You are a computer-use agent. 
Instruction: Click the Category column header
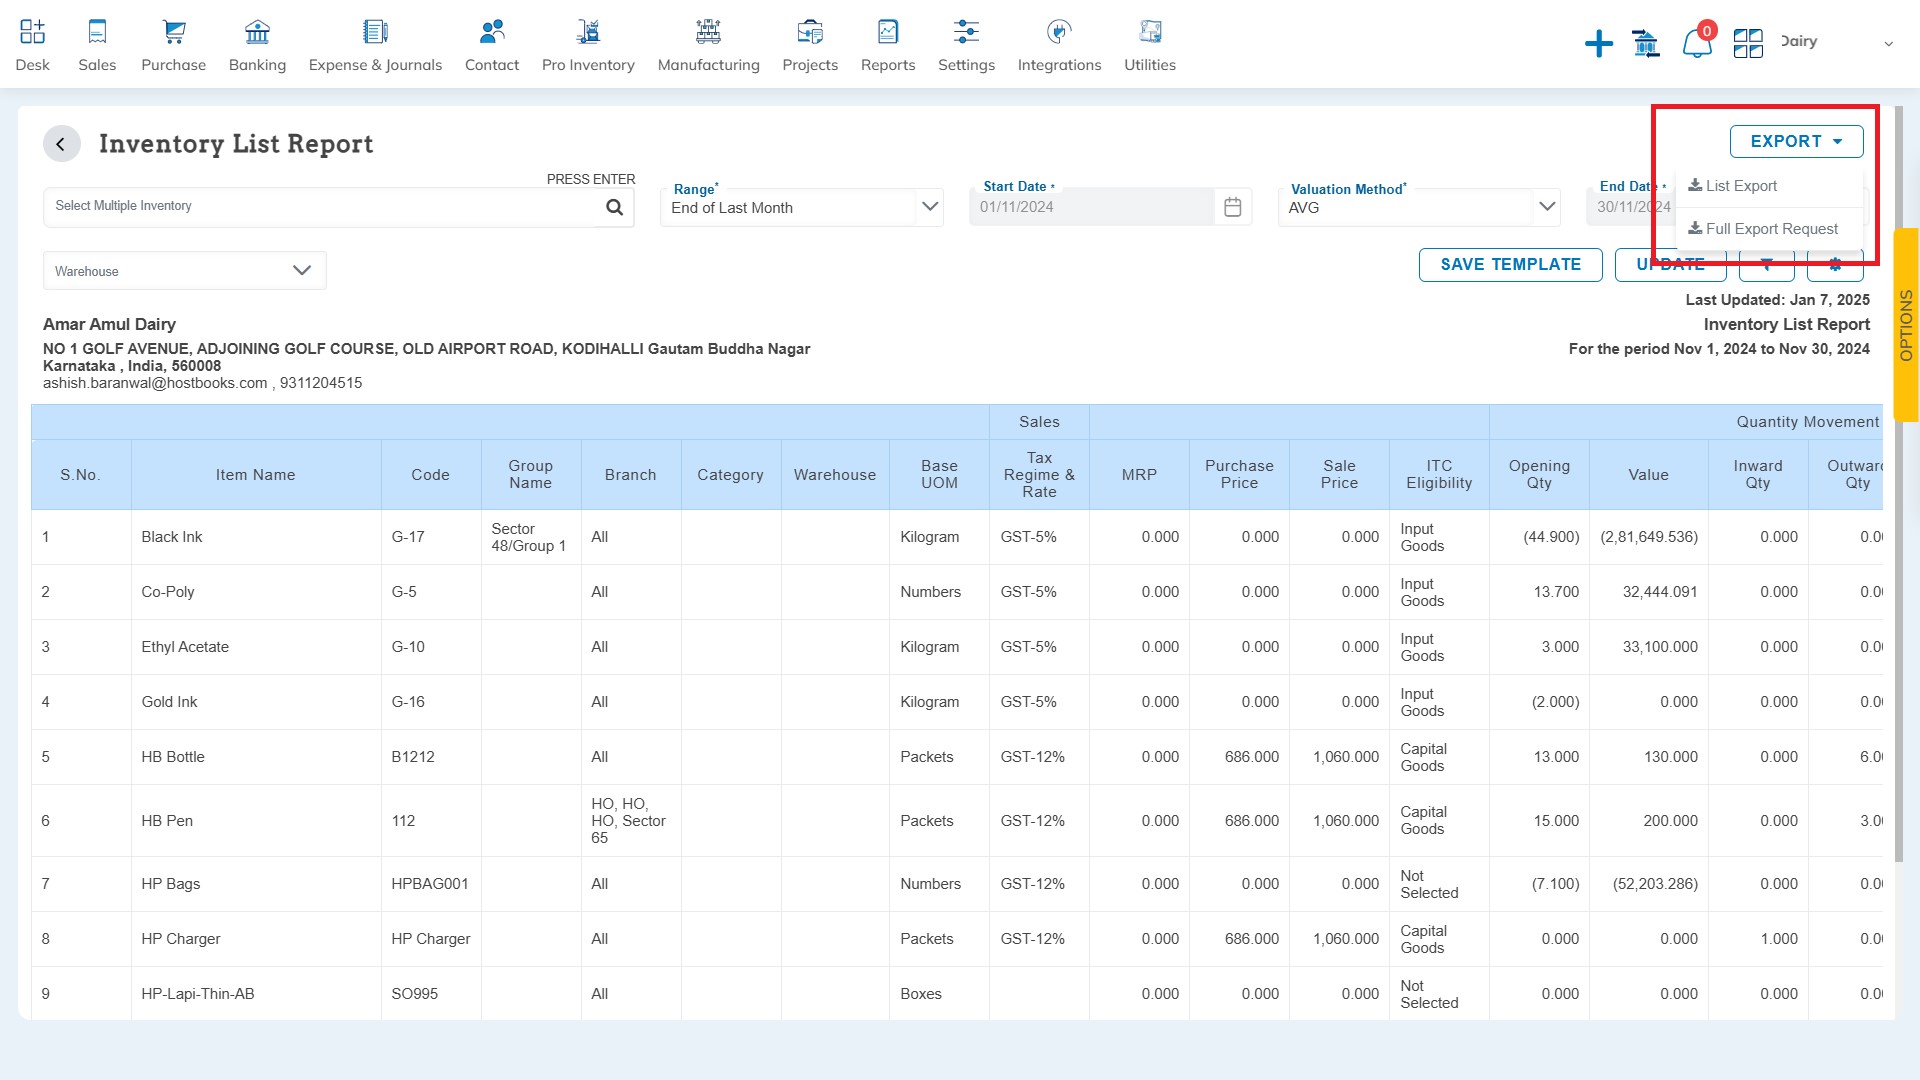pyautogui.click(x=730, y=475)
